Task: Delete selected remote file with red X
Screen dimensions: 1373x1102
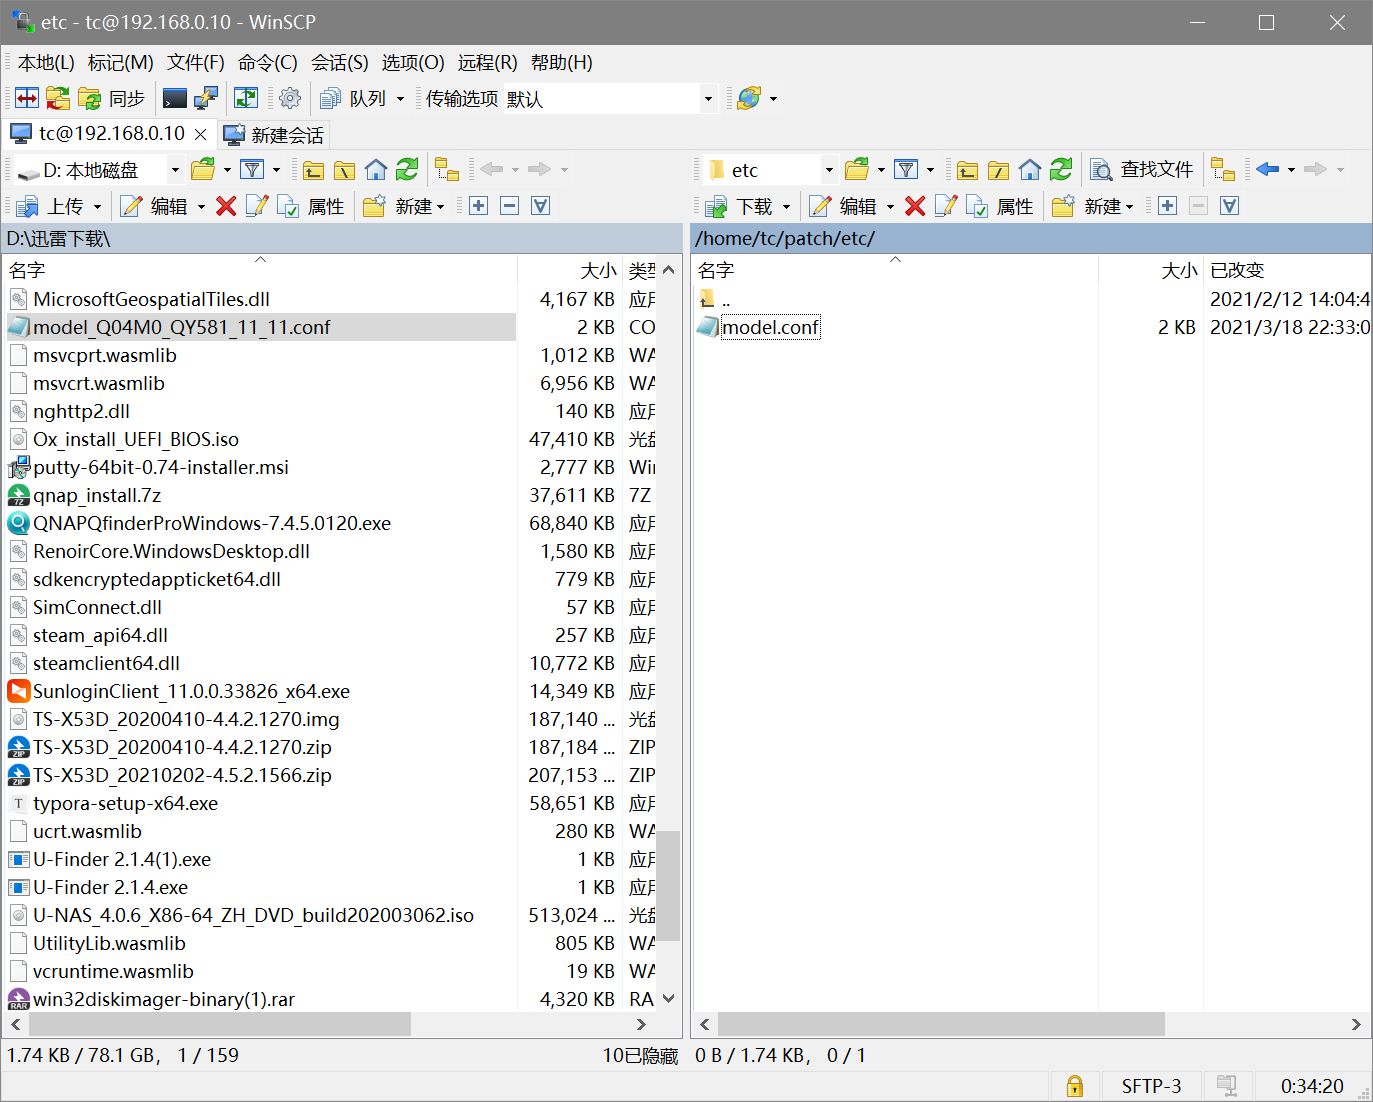Action: coord(915,206)
